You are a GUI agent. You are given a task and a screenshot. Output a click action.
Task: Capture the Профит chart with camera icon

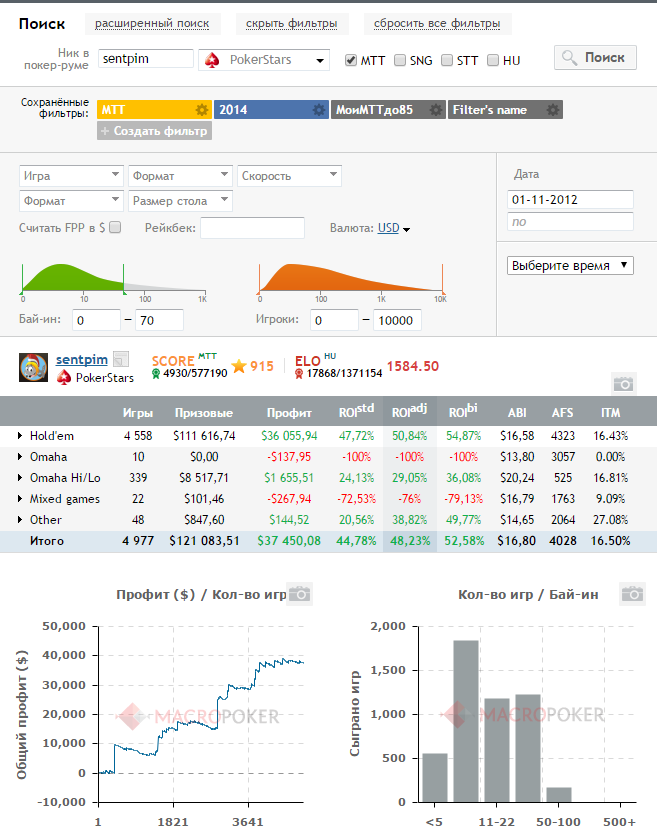300,594
